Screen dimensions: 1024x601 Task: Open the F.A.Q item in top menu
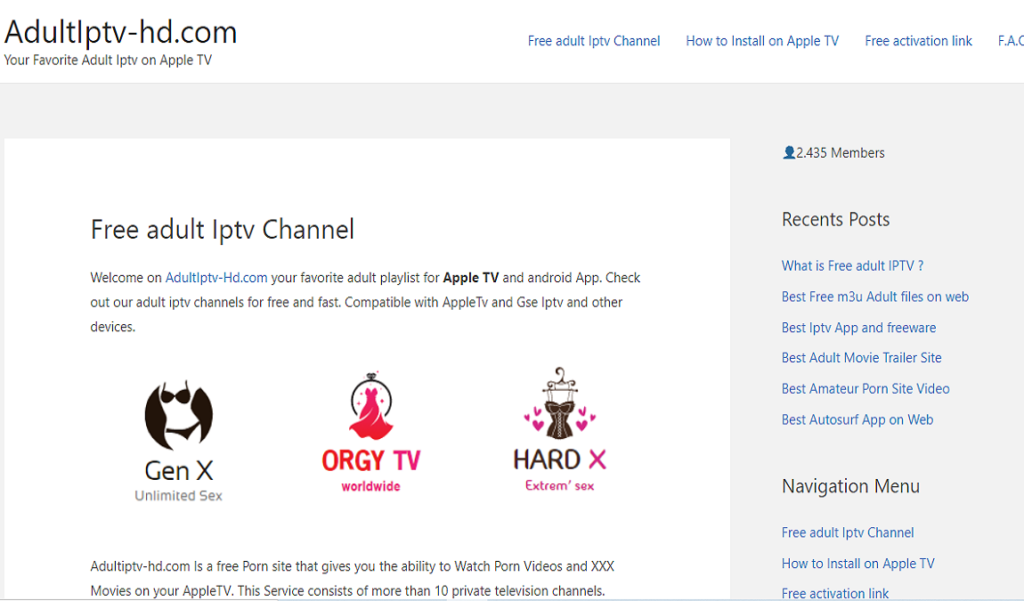pyautogui.click(x=1010, y=41)
